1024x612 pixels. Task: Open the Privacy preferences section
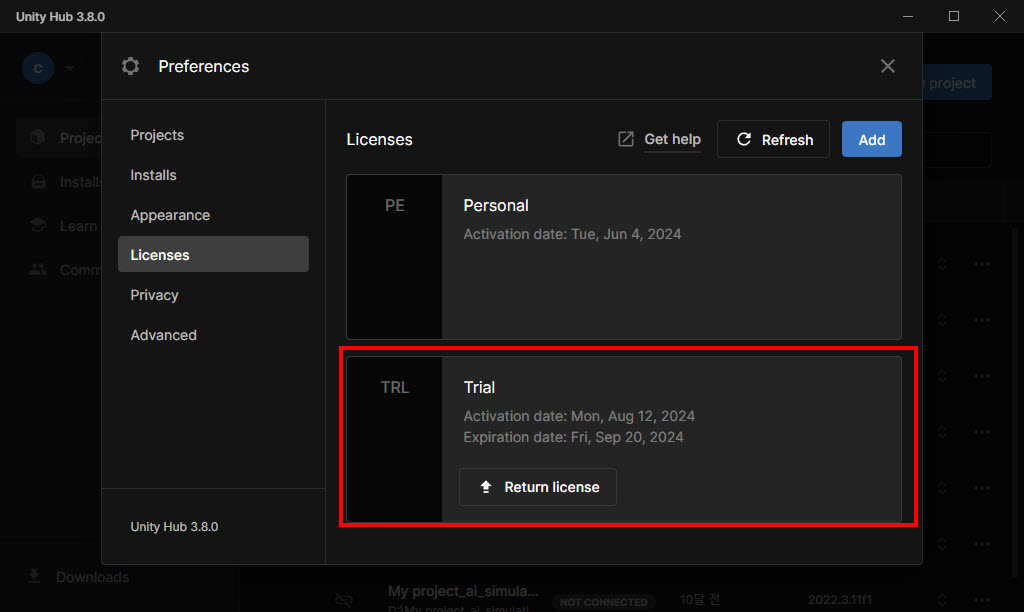pyautogui.click(x=154, y=295)
